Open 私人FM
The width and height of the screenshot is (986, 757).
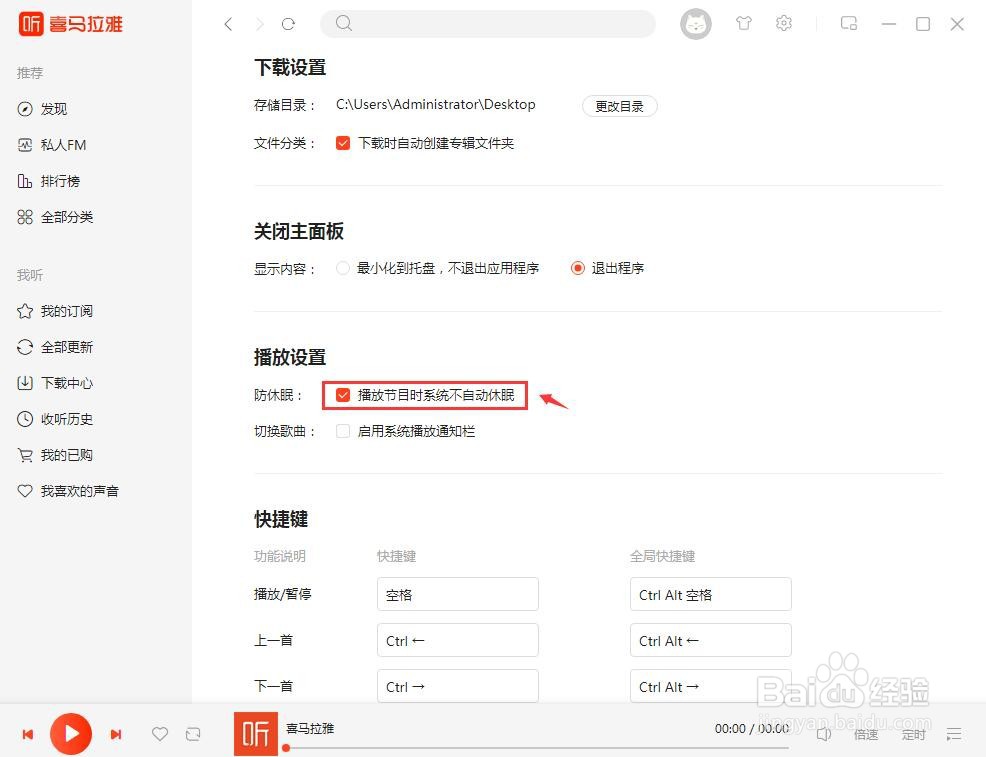pos(52,145)
